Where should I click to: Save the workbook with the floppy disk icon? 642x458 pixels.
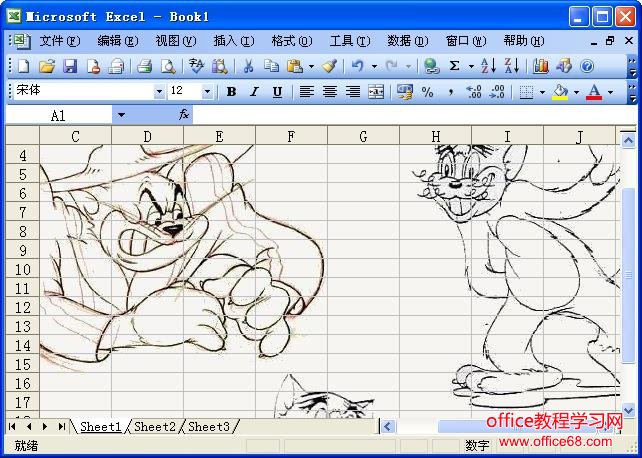coord(70,66)
